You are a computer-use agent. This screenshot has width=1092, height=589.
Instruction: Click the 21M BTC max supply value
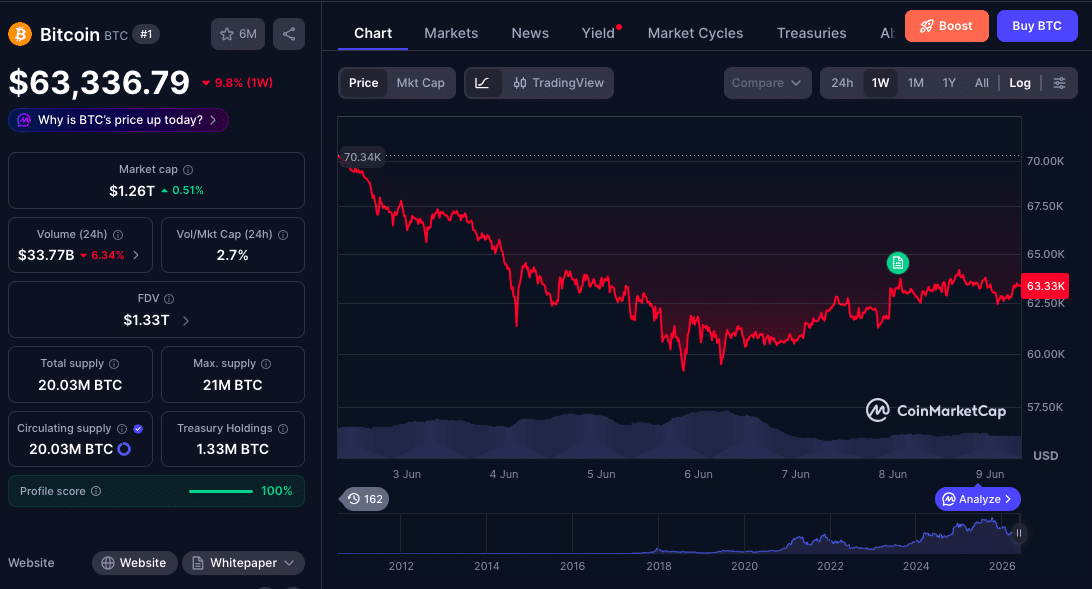tap(233, 385)
